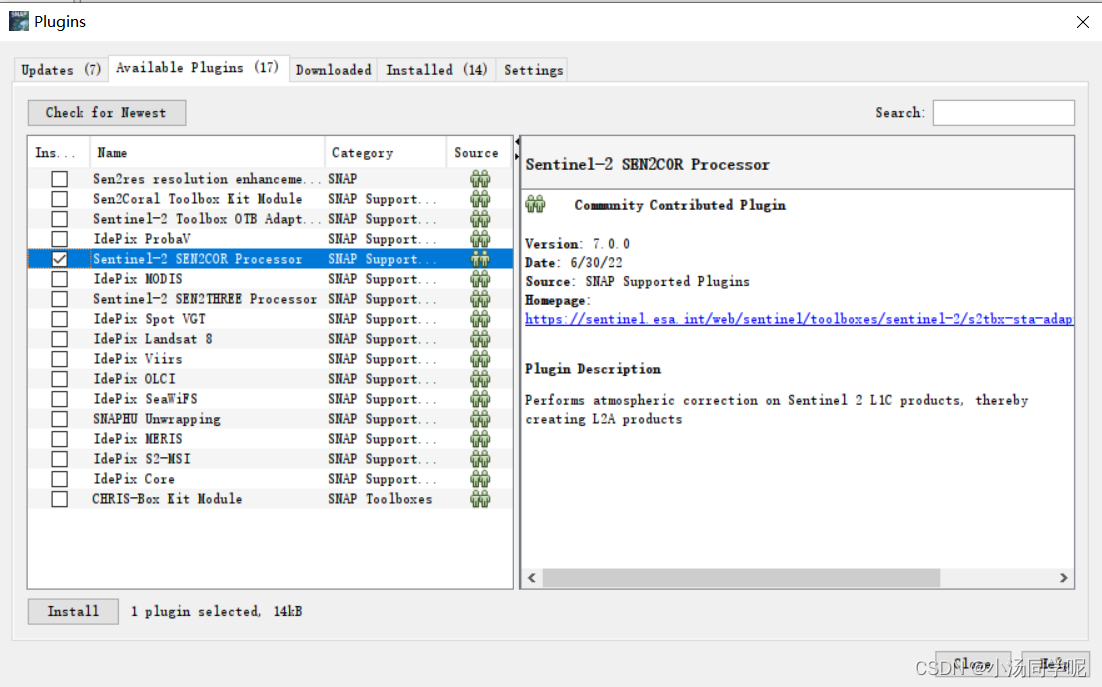Click the Plugins window title bar icon
The height and width of the screenshot is (687, 1102).
click(x=17, y=20)
